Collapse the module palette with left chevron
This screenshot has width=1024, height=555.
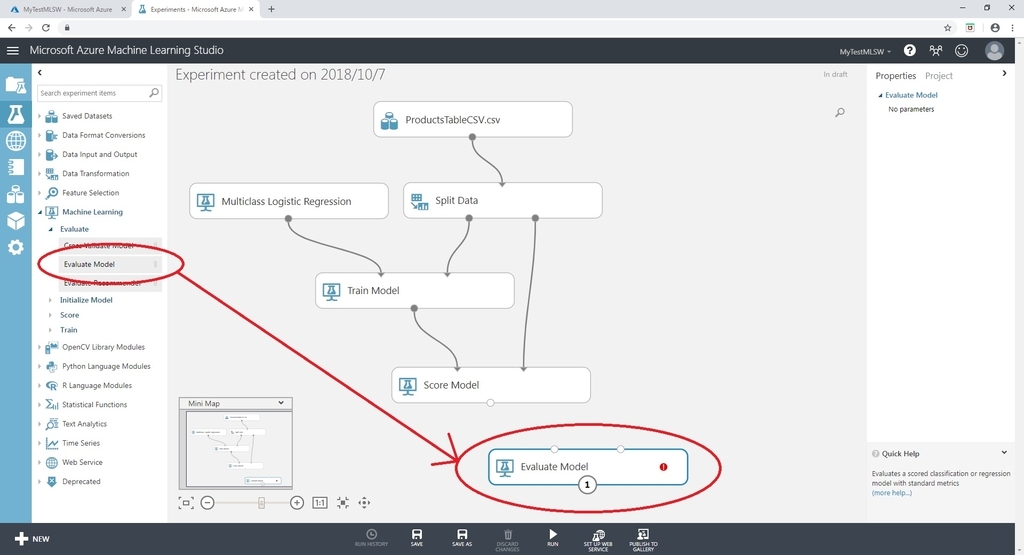tap(40, 73)
